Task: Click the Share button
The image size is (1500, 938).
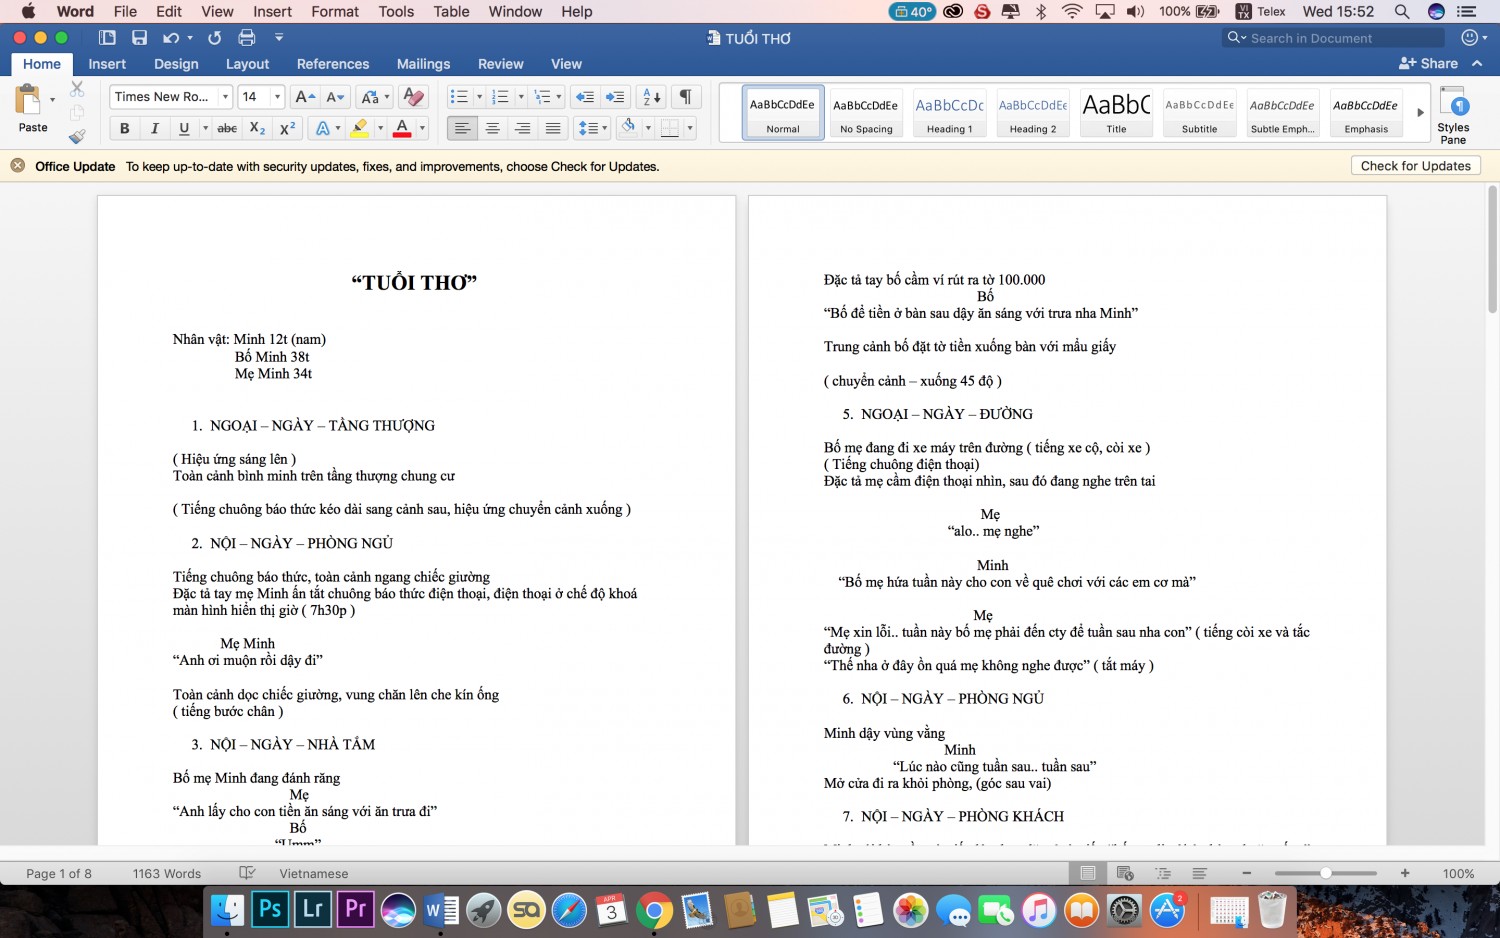Action: point(1428,63)
